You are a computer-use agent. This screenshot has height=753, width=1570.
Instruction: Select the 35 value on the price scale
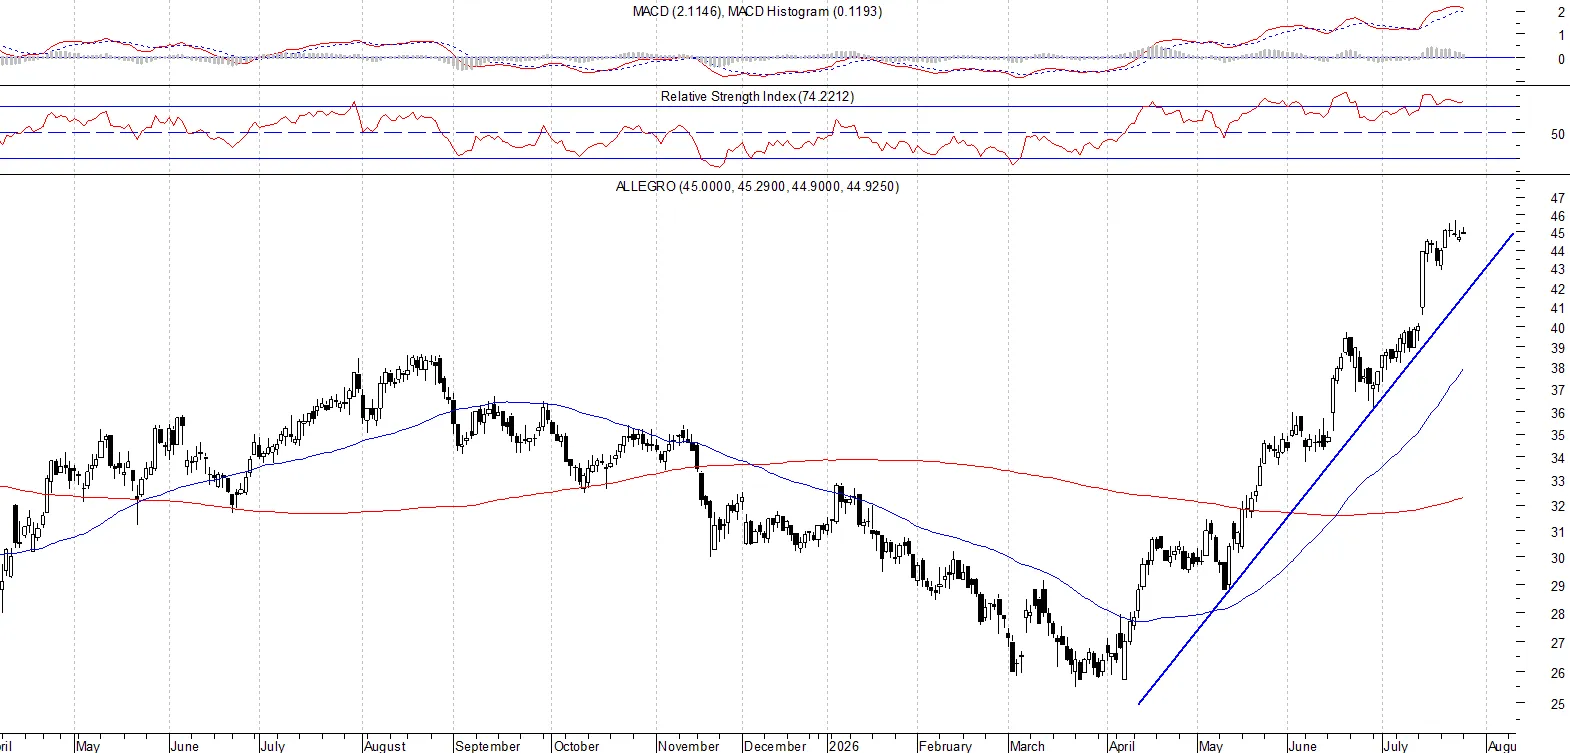click(x=1557, y=436)
